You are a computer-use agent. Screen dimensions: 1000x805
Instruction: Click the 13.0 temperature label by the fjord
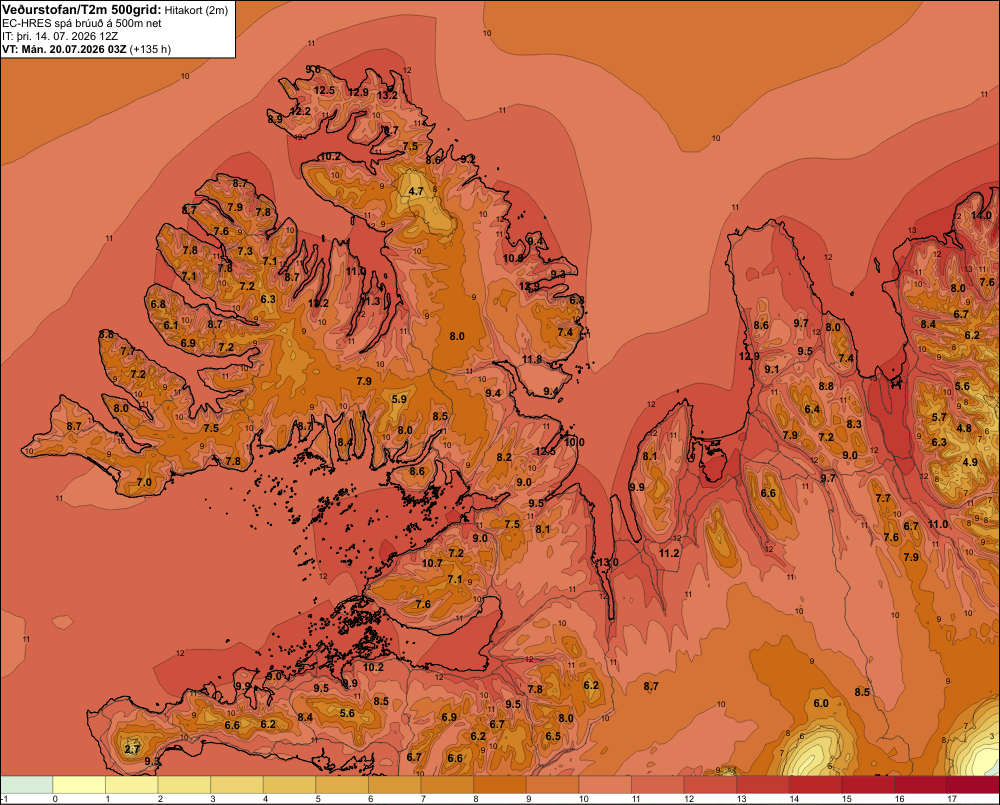pyautogui.click(x=607, y=563)
